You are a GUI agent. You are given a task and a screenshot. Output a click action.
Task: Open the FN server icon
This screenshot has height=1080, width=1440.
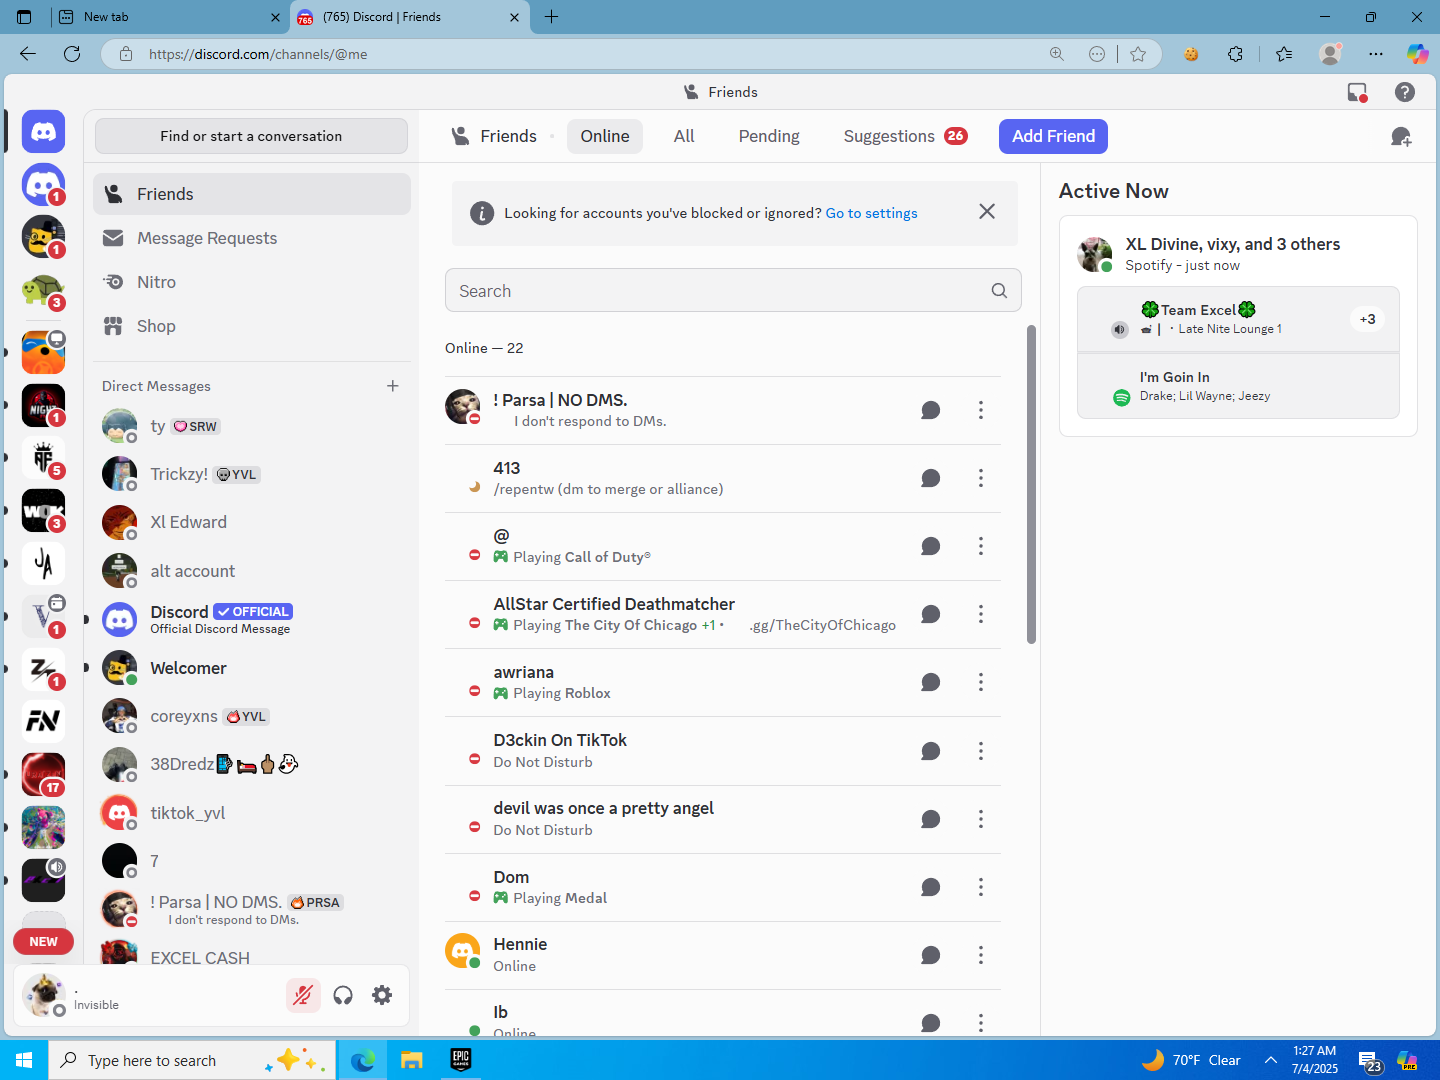[43, 720]
